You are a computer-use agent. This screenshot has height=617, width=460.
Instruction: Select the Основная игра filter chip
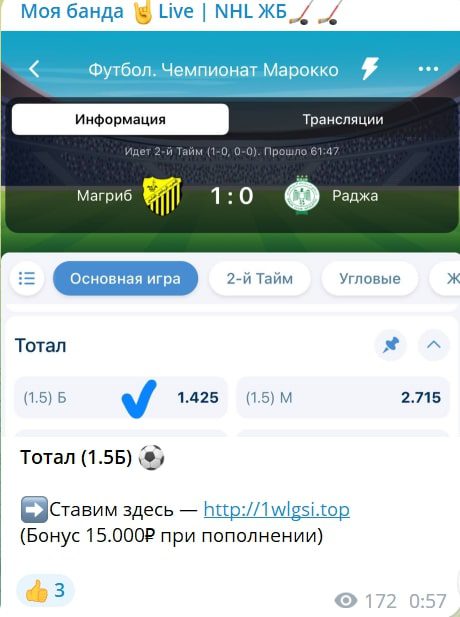coord(126,279)
